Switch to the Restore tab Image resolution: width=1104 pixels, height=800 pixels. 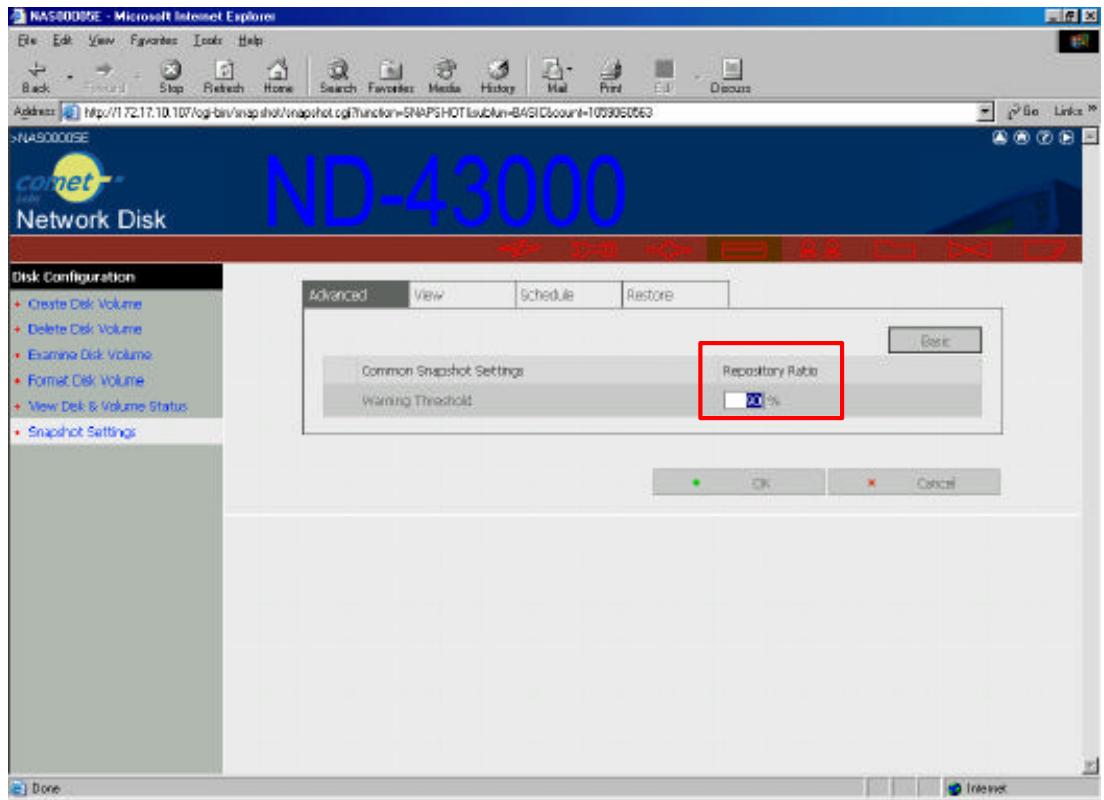[675, 295]
